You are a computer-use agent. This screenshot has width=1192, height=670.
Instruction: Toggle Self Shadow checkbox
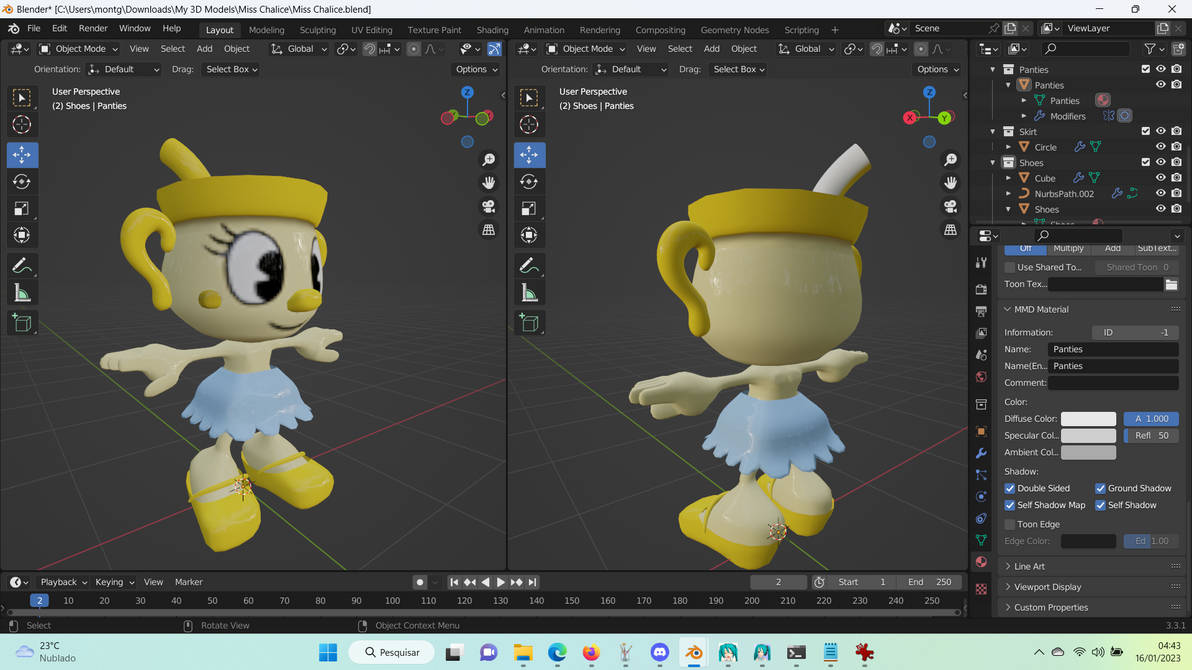point(1100,505)
